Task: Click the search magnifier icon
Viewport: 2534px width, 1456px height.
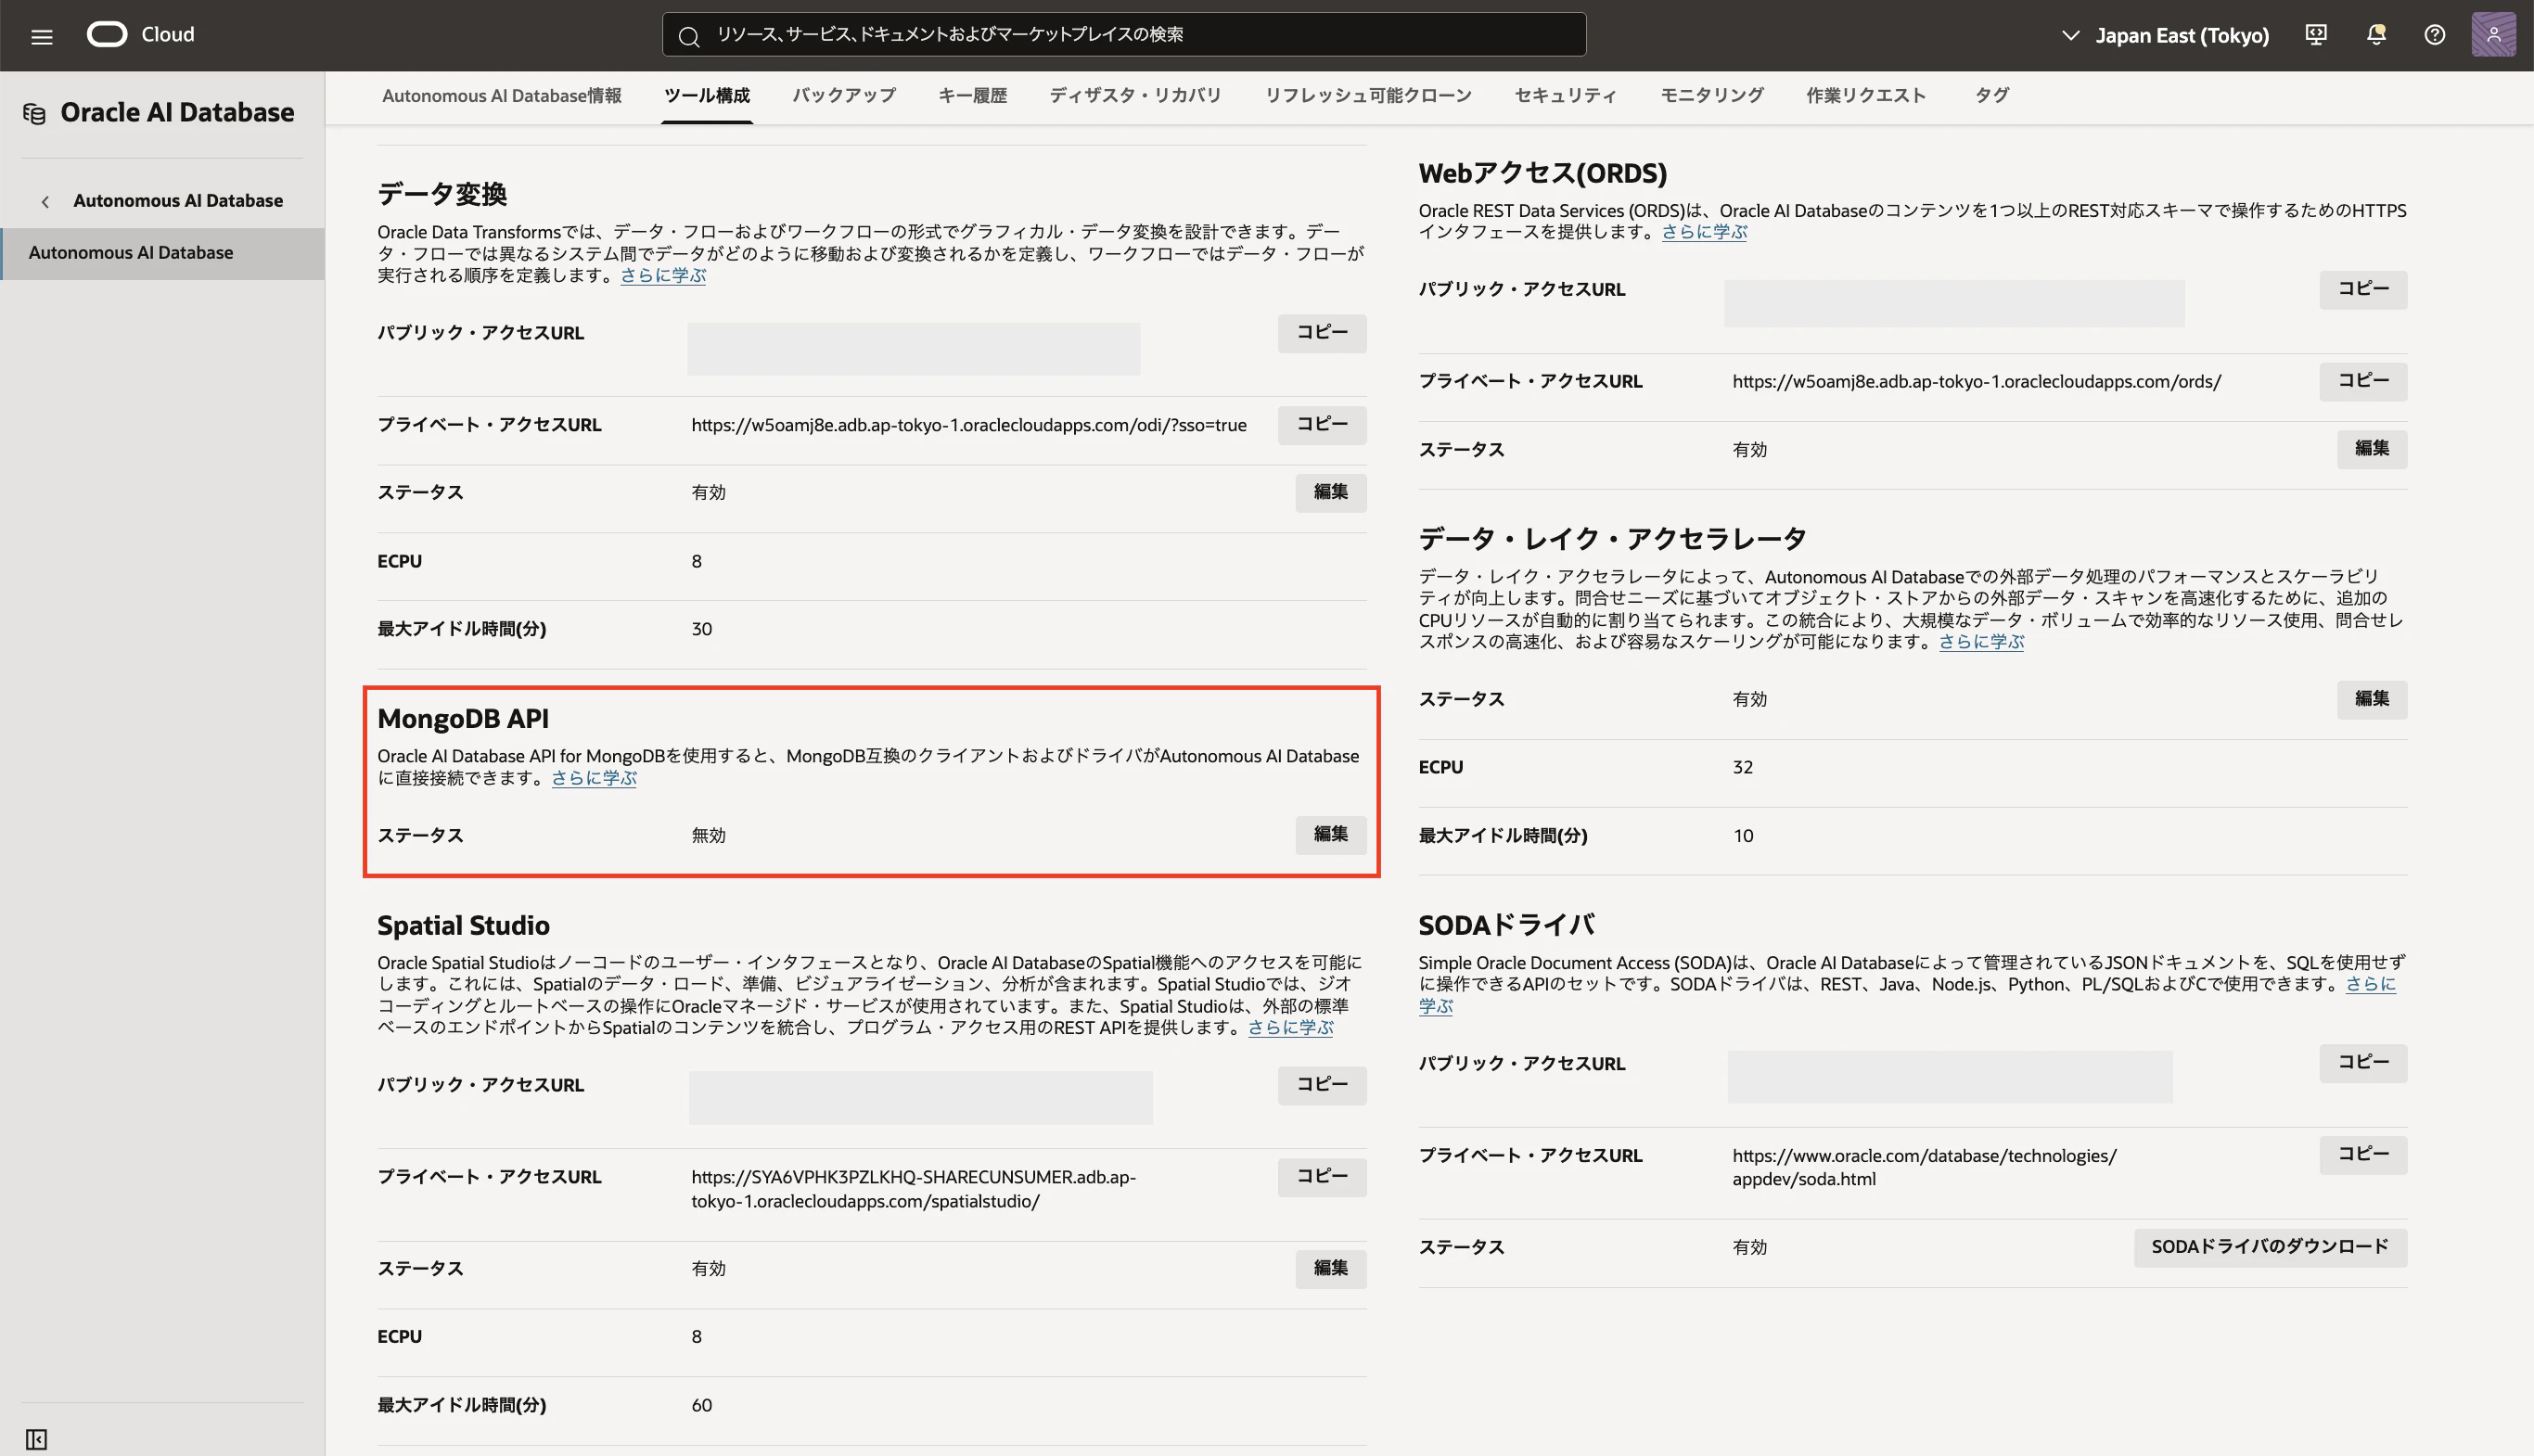Action: pyautogui.click(x=688, y=36)
